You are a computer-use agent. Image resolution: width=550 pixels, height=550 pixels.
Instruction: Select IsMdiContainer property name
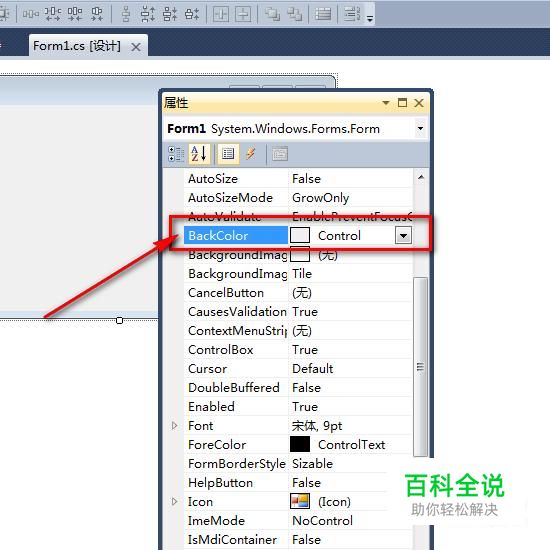click(x=232, y=540)
